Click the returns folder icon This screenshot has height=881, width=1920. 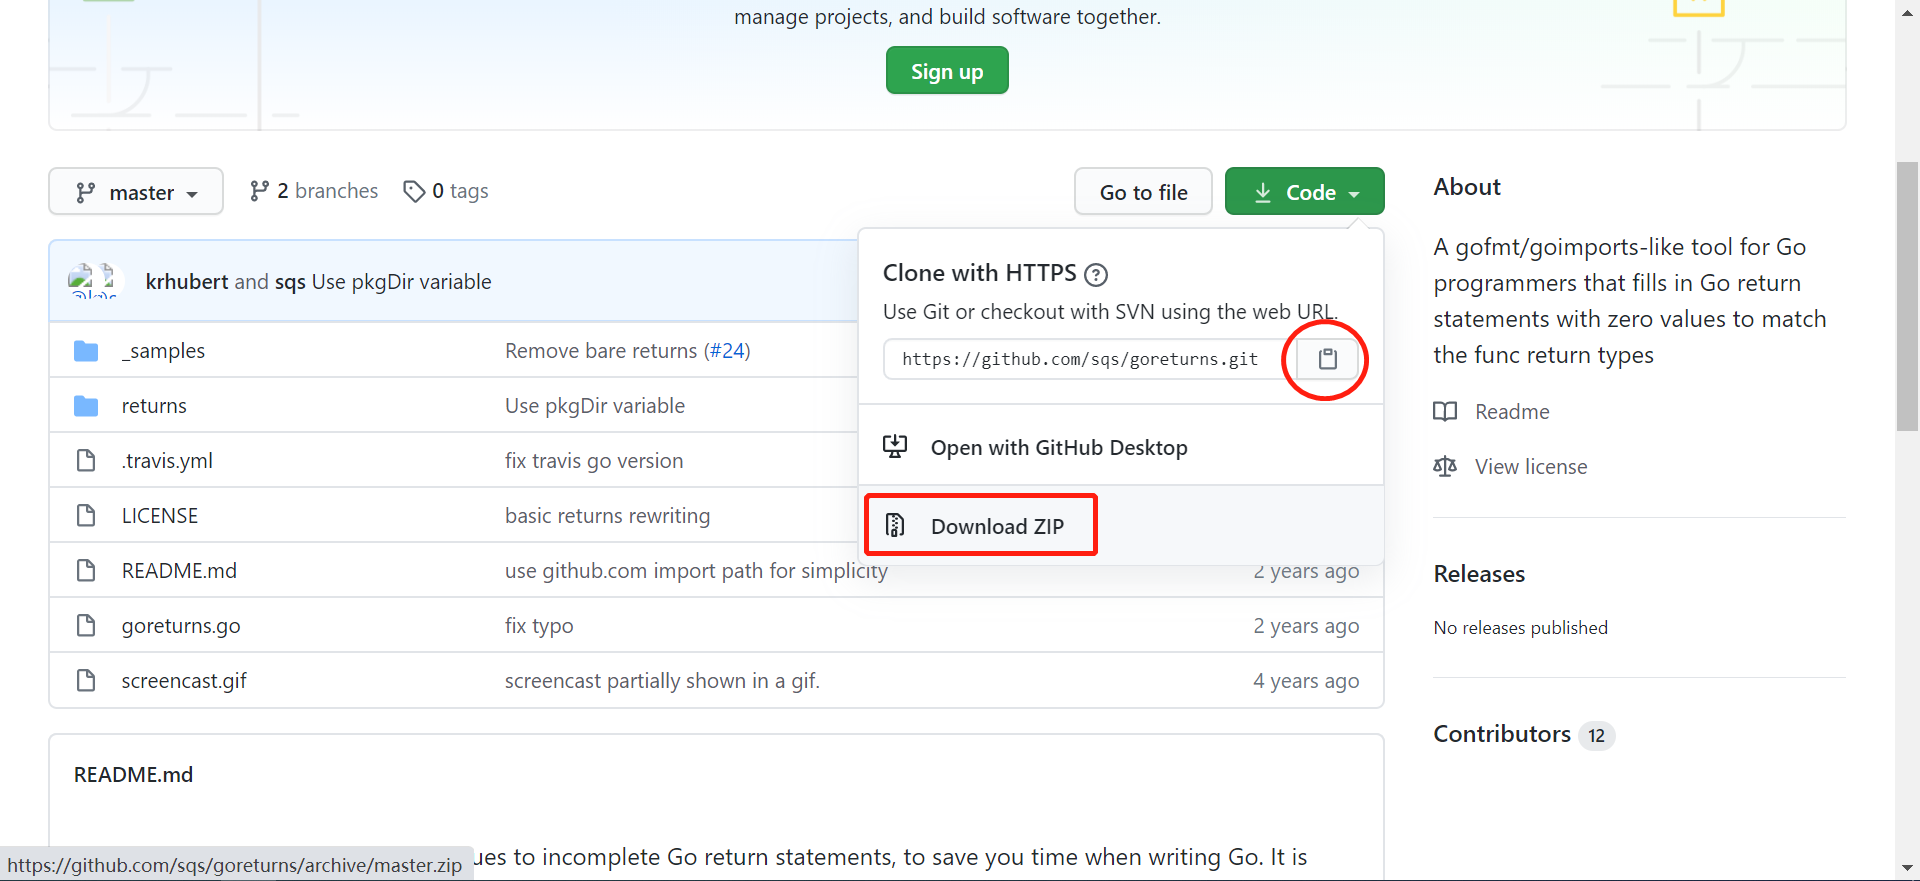click(x=86, y=406)
